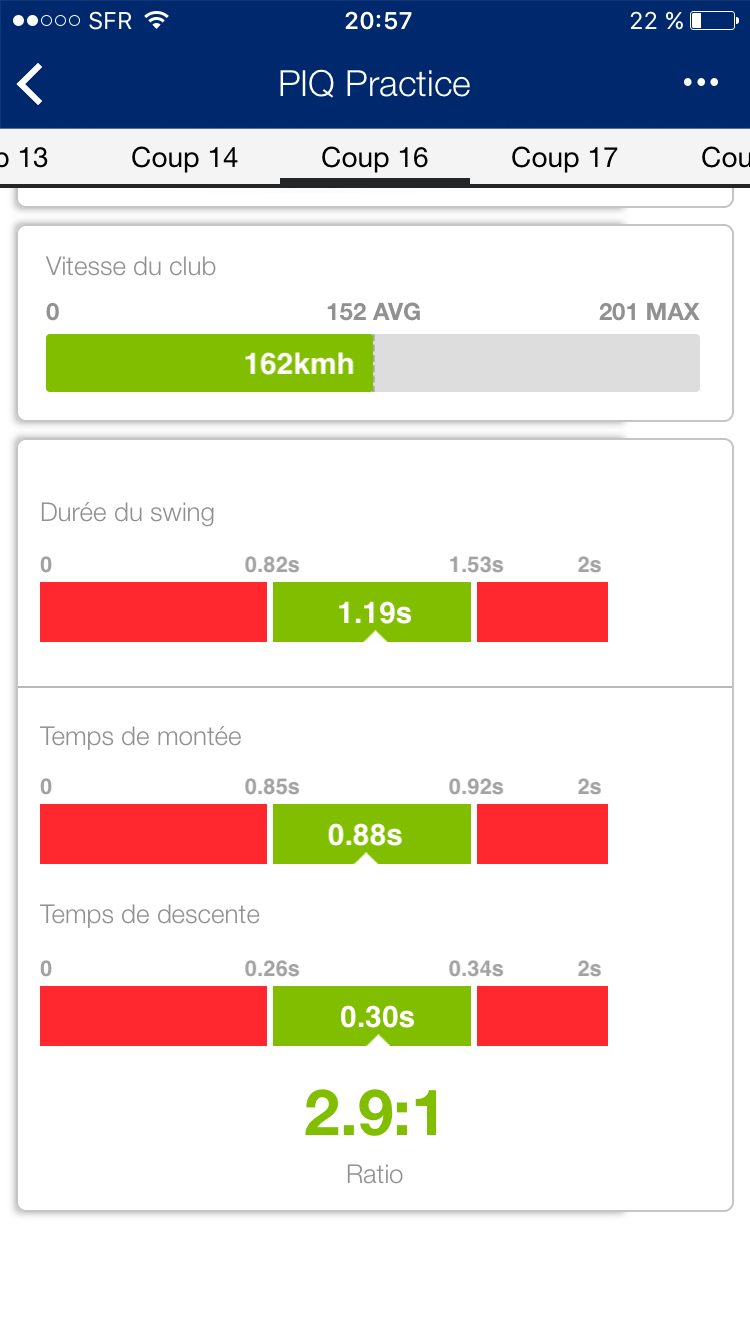750x1334 pixels.
Task: Go to the partially visible Coup 13 tab
Action: pyautogui.click(x=24, y=157)
